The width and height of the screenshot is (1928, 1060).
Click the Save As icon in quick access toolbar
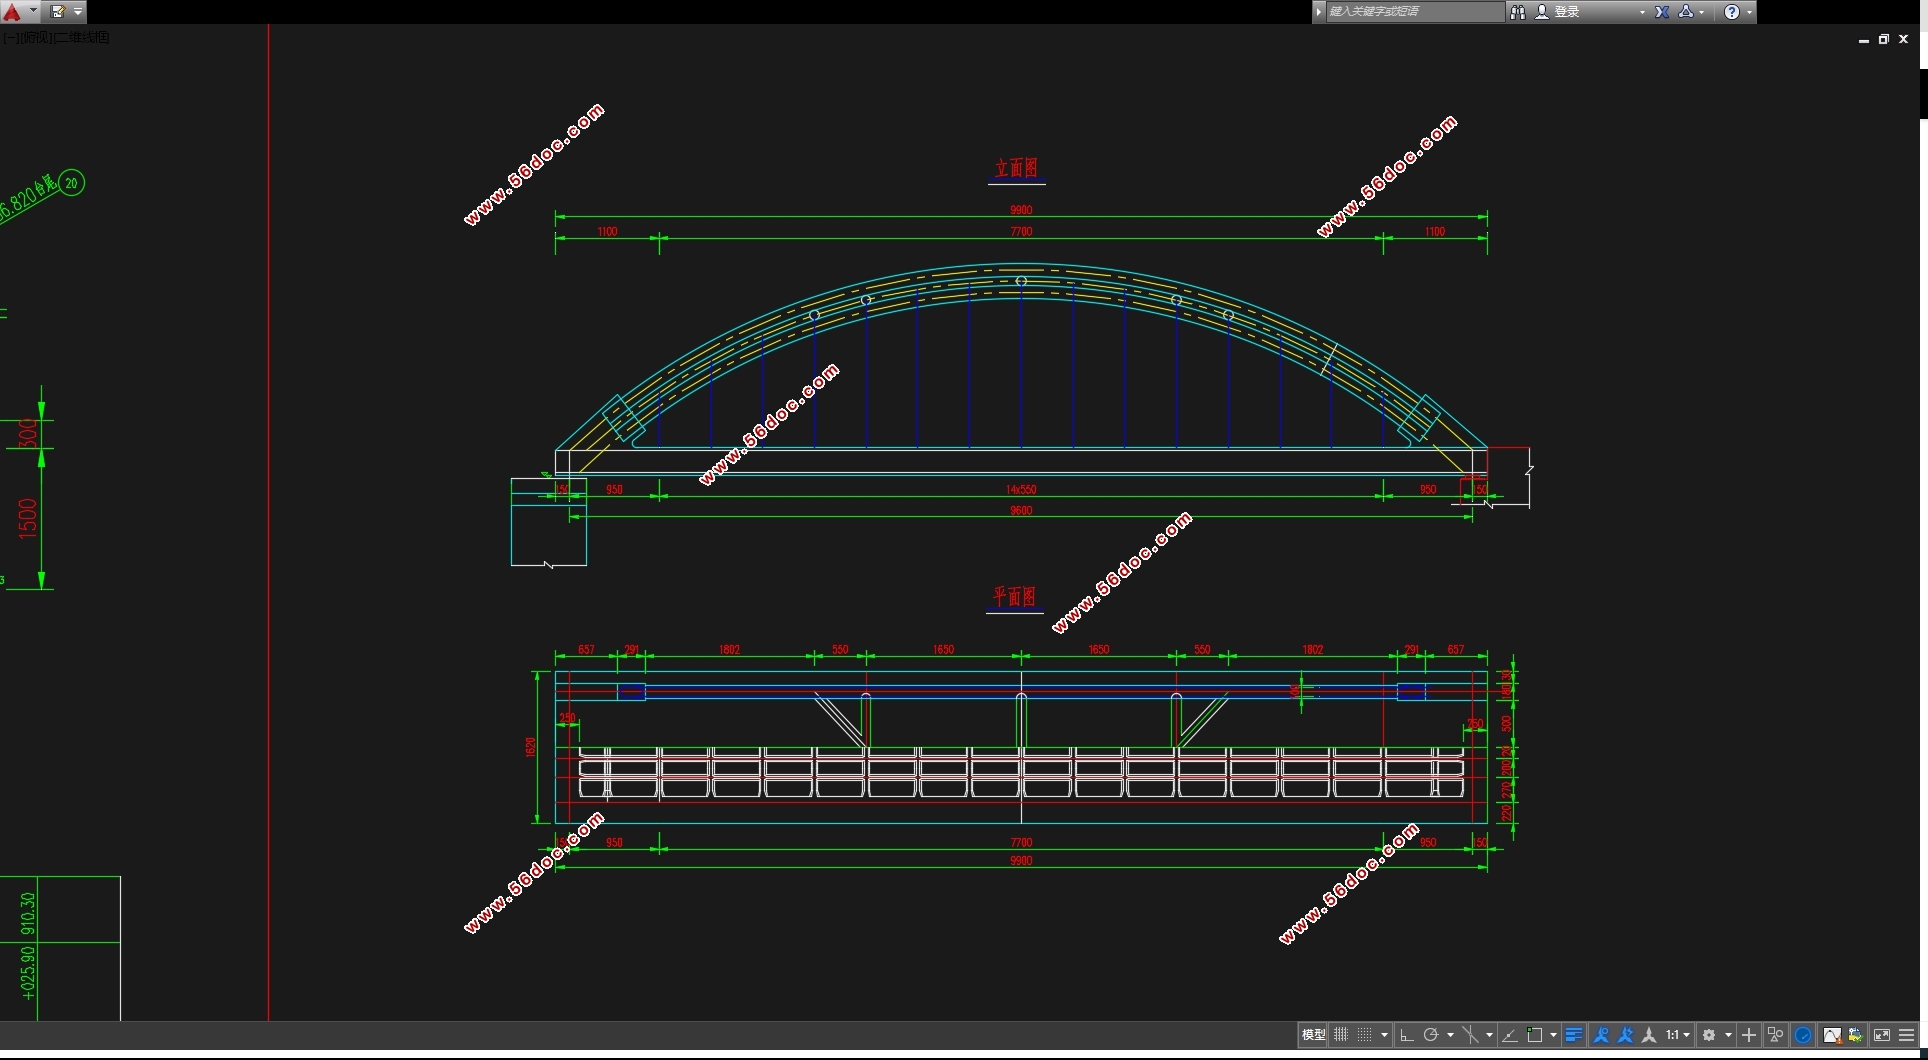click(x=58, y=12)
